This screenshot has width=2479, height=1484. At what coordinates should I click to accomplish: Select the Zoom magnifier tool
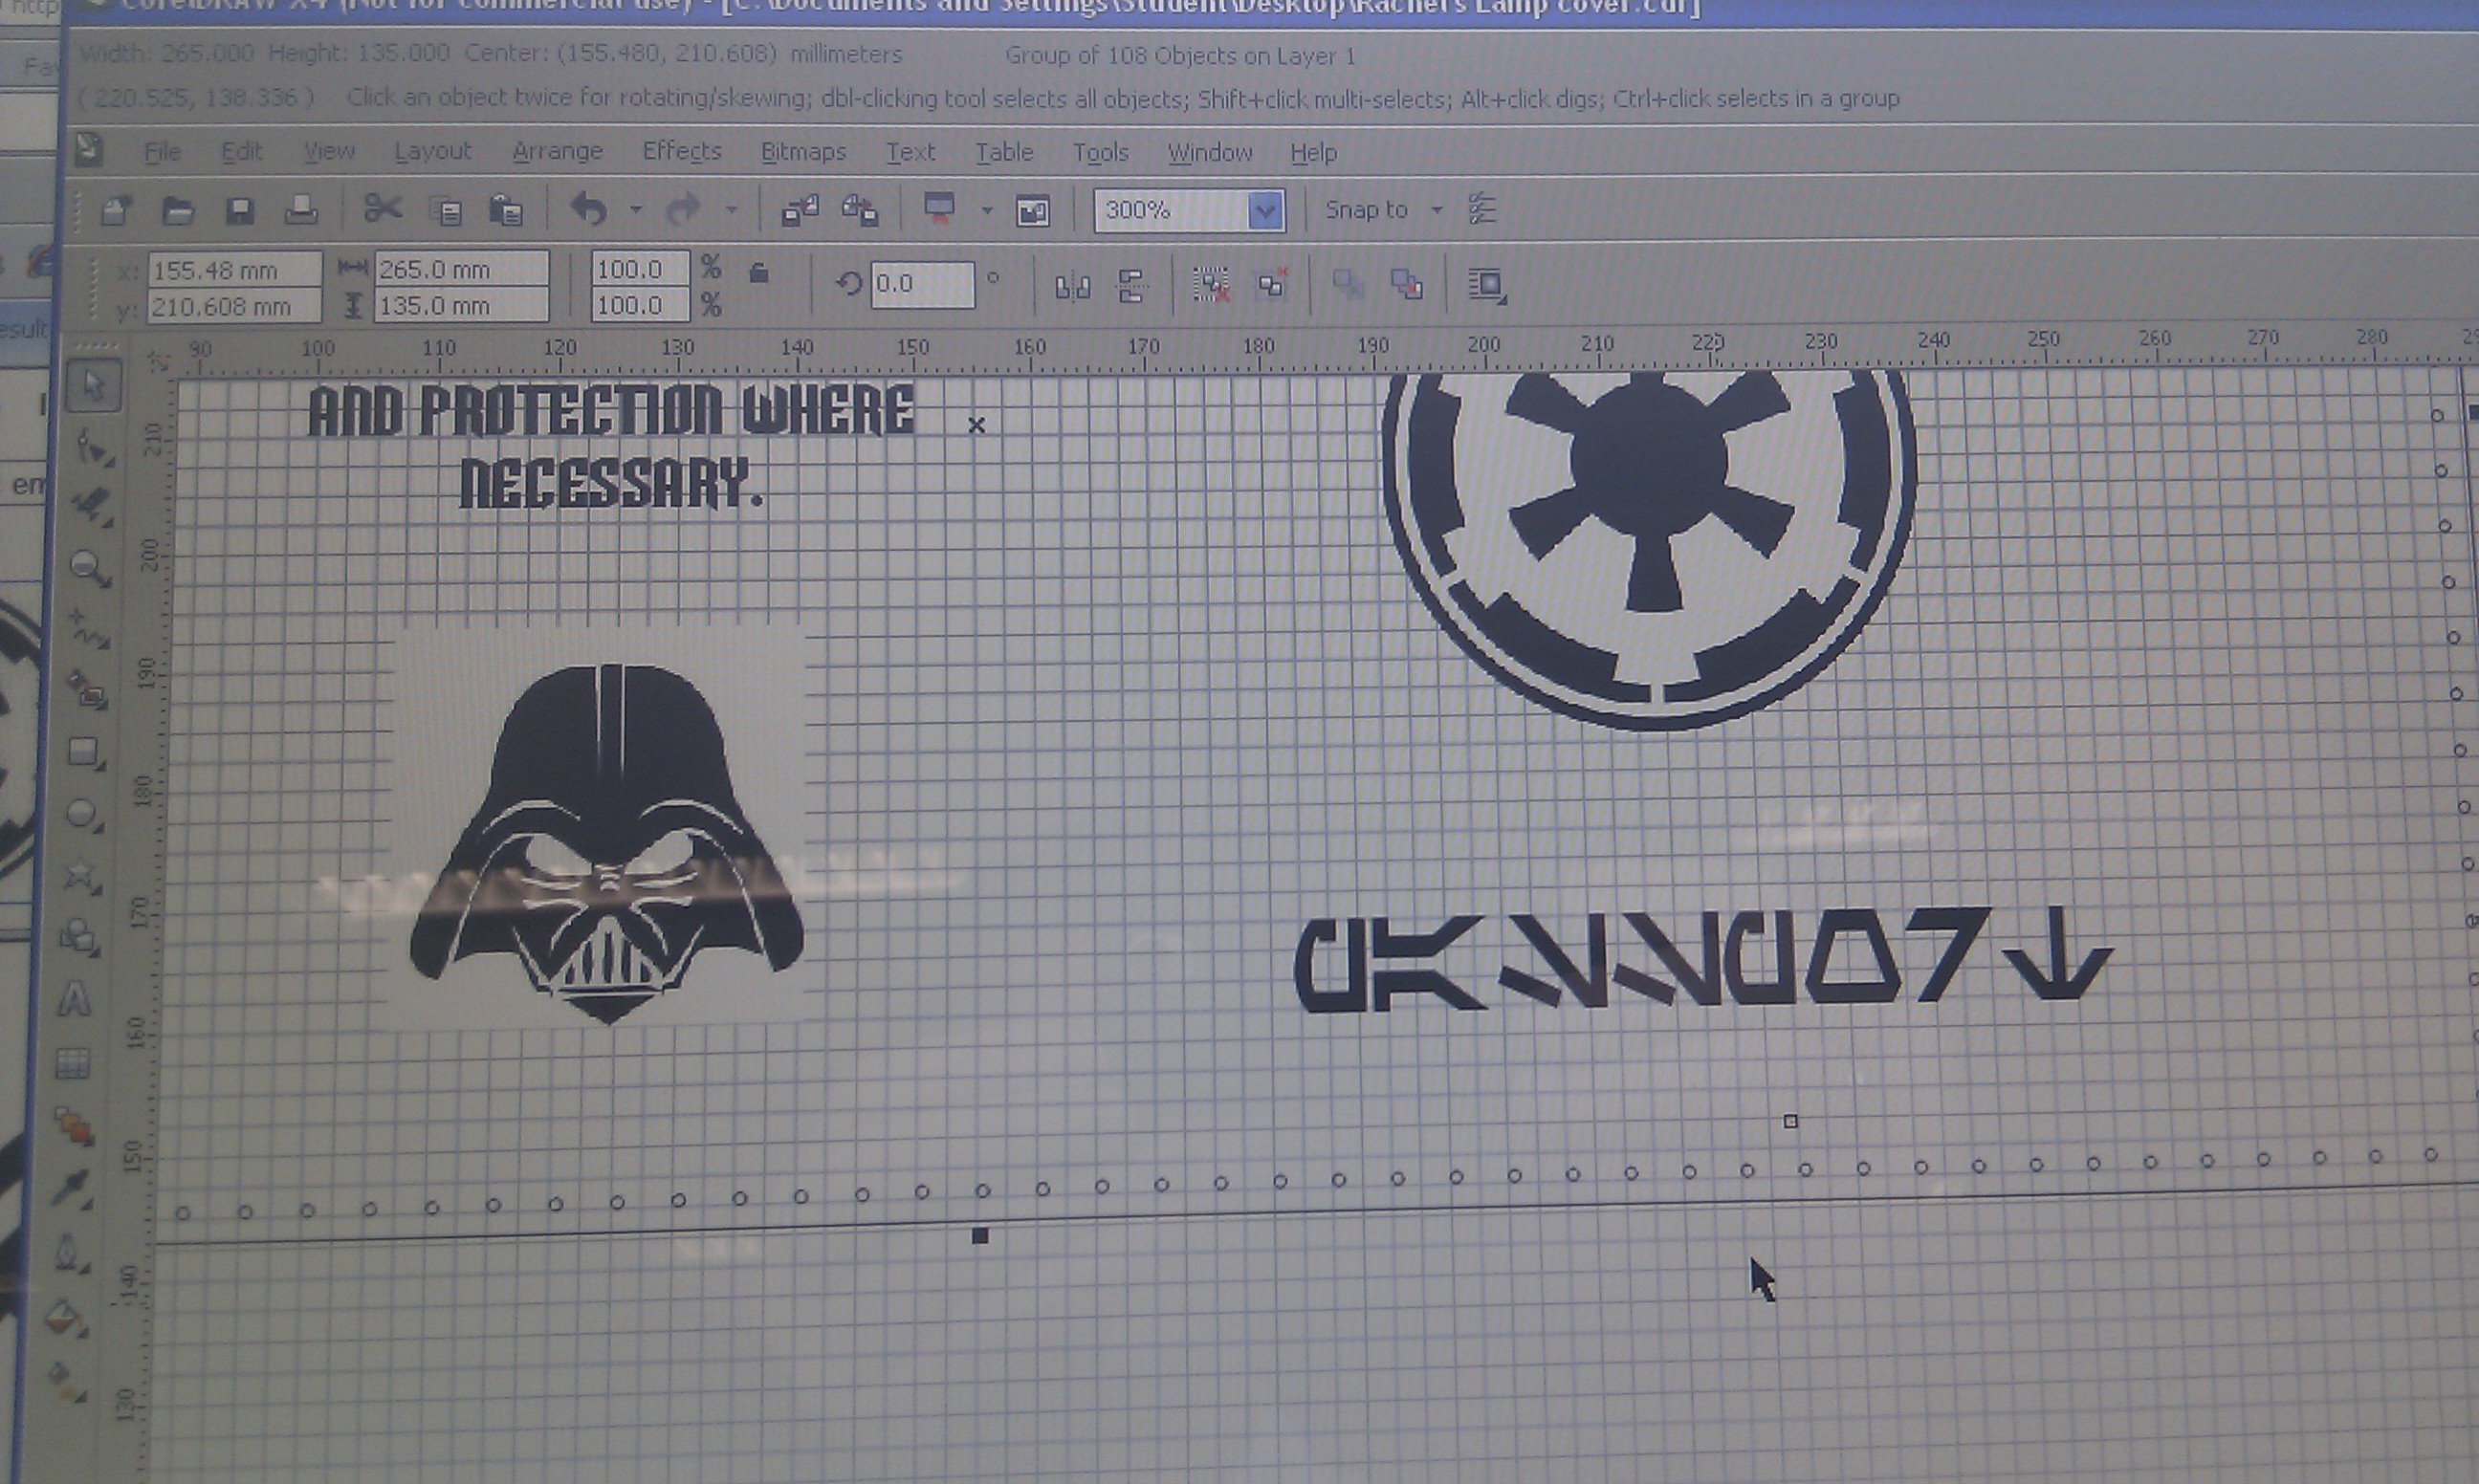(89, 568)
